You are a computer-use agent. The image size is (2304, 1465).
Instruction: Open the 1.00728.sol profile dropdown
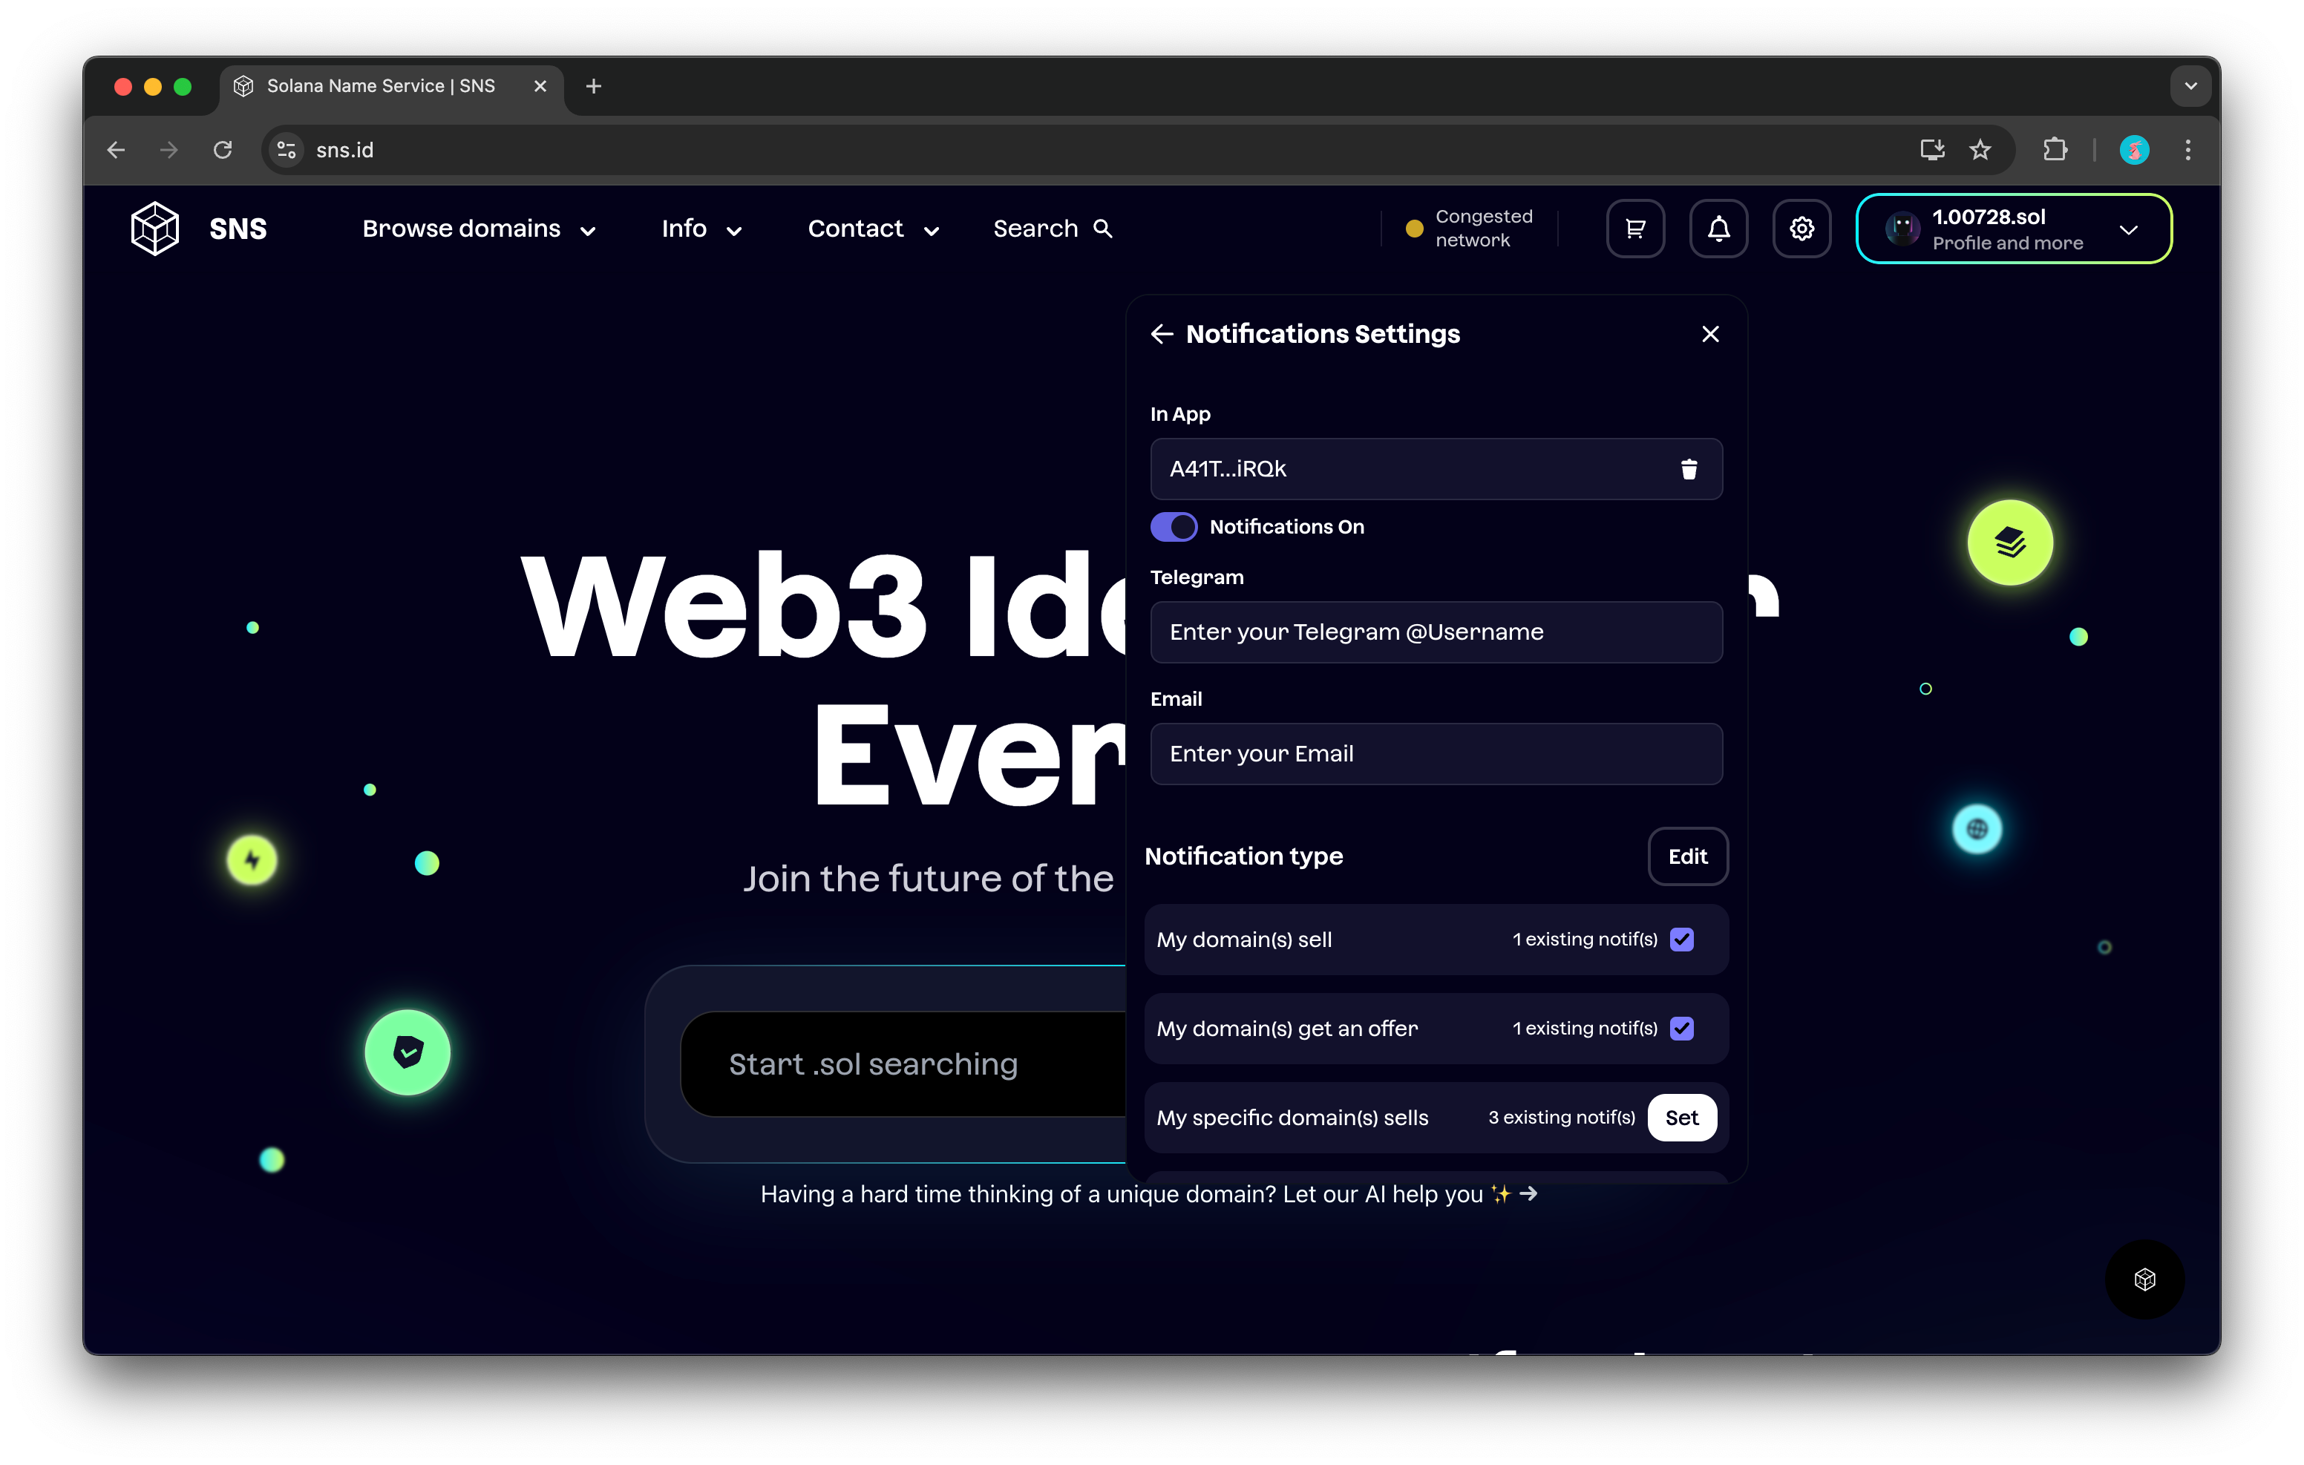click(x=2013, y=229)
